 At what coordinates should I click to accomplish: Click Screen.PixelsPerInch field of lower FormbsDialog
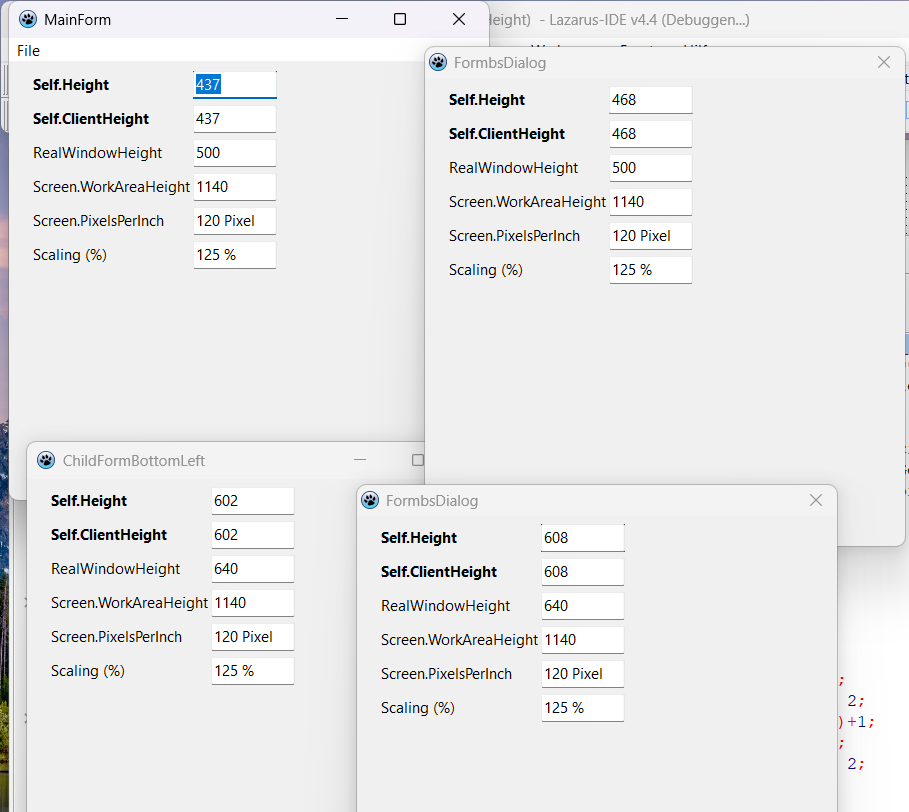point(582,673)
